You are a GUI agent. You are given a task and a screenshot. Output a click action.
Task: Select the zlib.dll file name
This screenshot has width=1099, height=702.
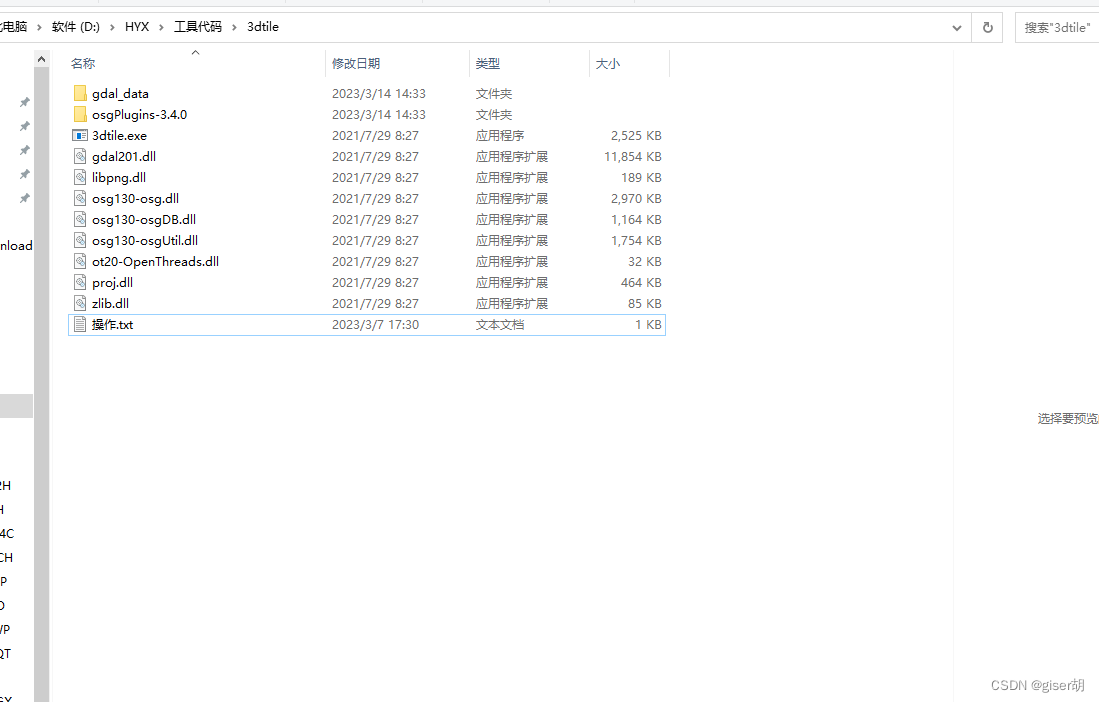[x=110, y=303]
